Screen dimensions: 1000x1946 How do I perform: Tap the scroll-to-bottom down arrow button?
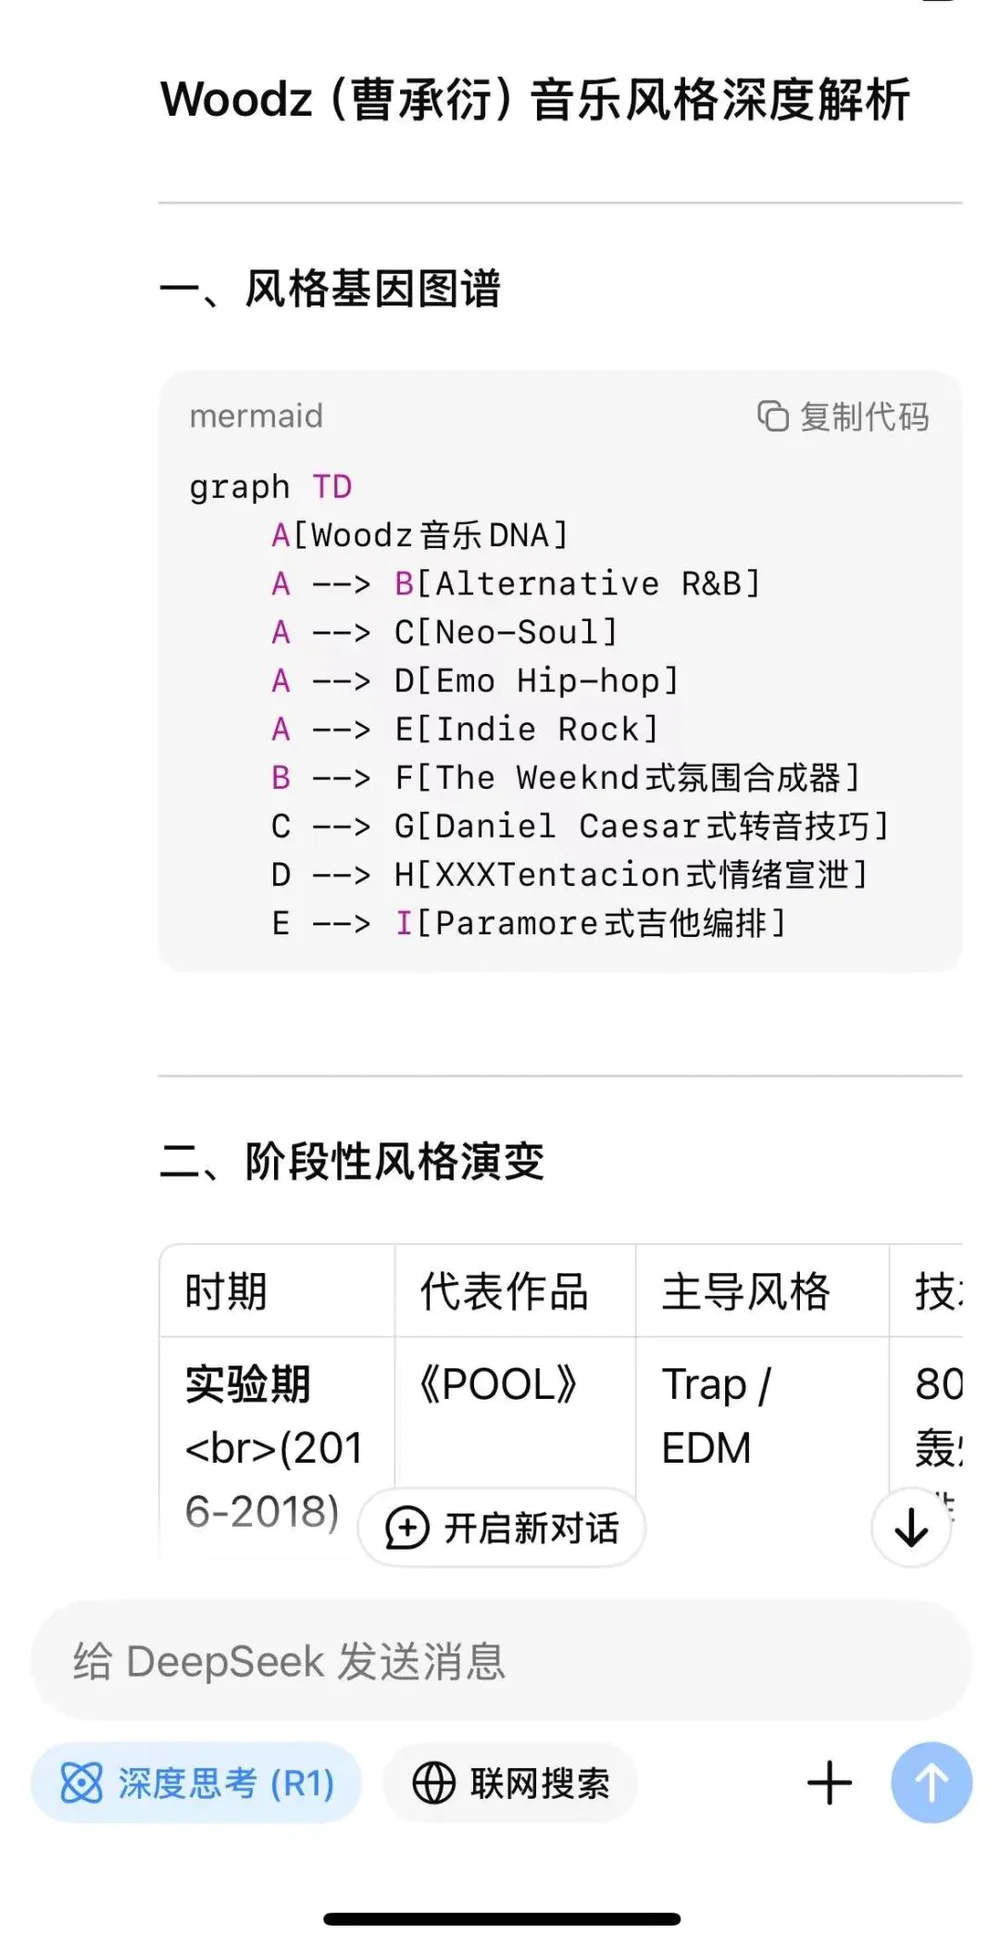910,1527
